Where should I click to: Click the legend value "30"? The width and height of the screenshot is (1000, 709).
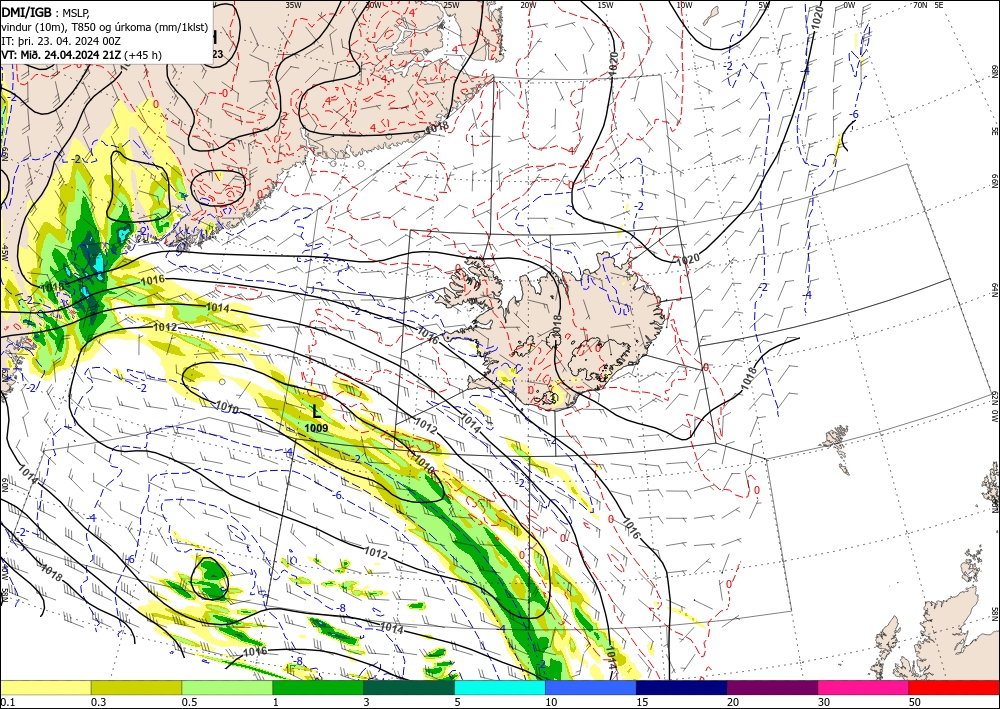825,702
